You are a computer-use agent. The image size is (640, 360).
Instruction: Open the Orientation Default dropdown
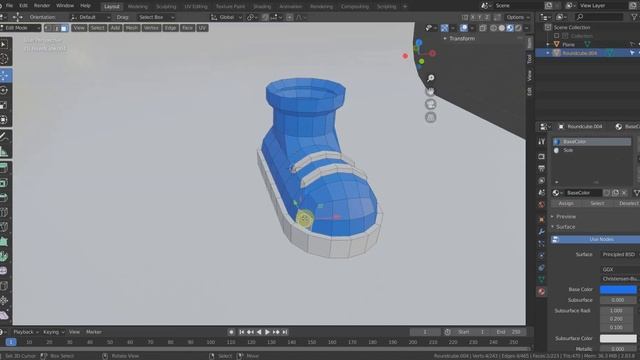[x=90, y=17]
